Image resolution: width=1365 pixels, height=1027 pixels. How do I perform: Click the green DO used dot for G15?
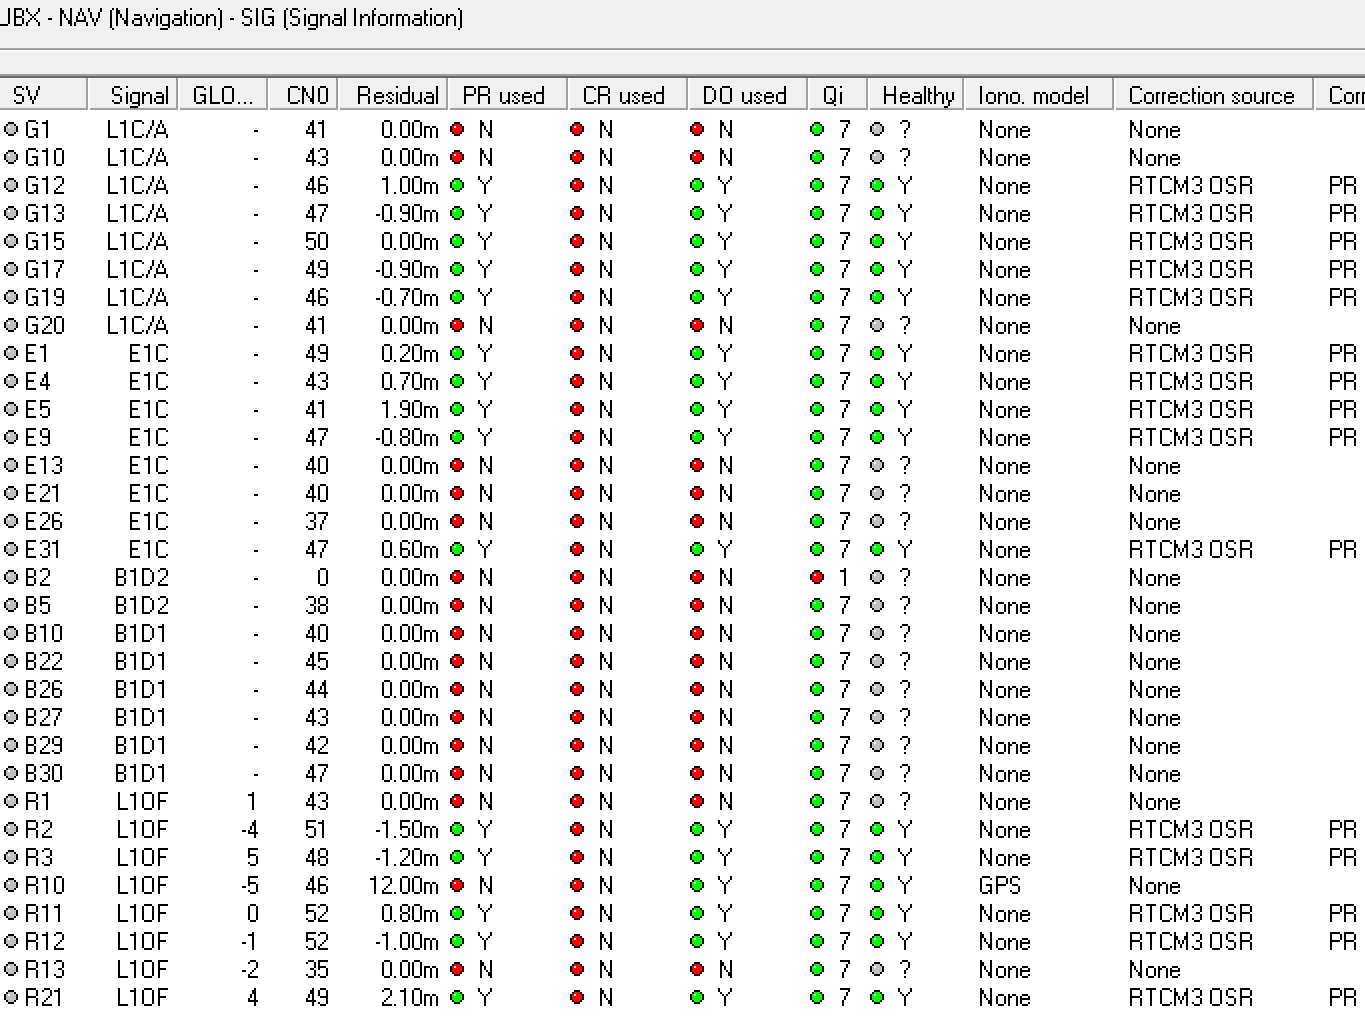[697, 242]
